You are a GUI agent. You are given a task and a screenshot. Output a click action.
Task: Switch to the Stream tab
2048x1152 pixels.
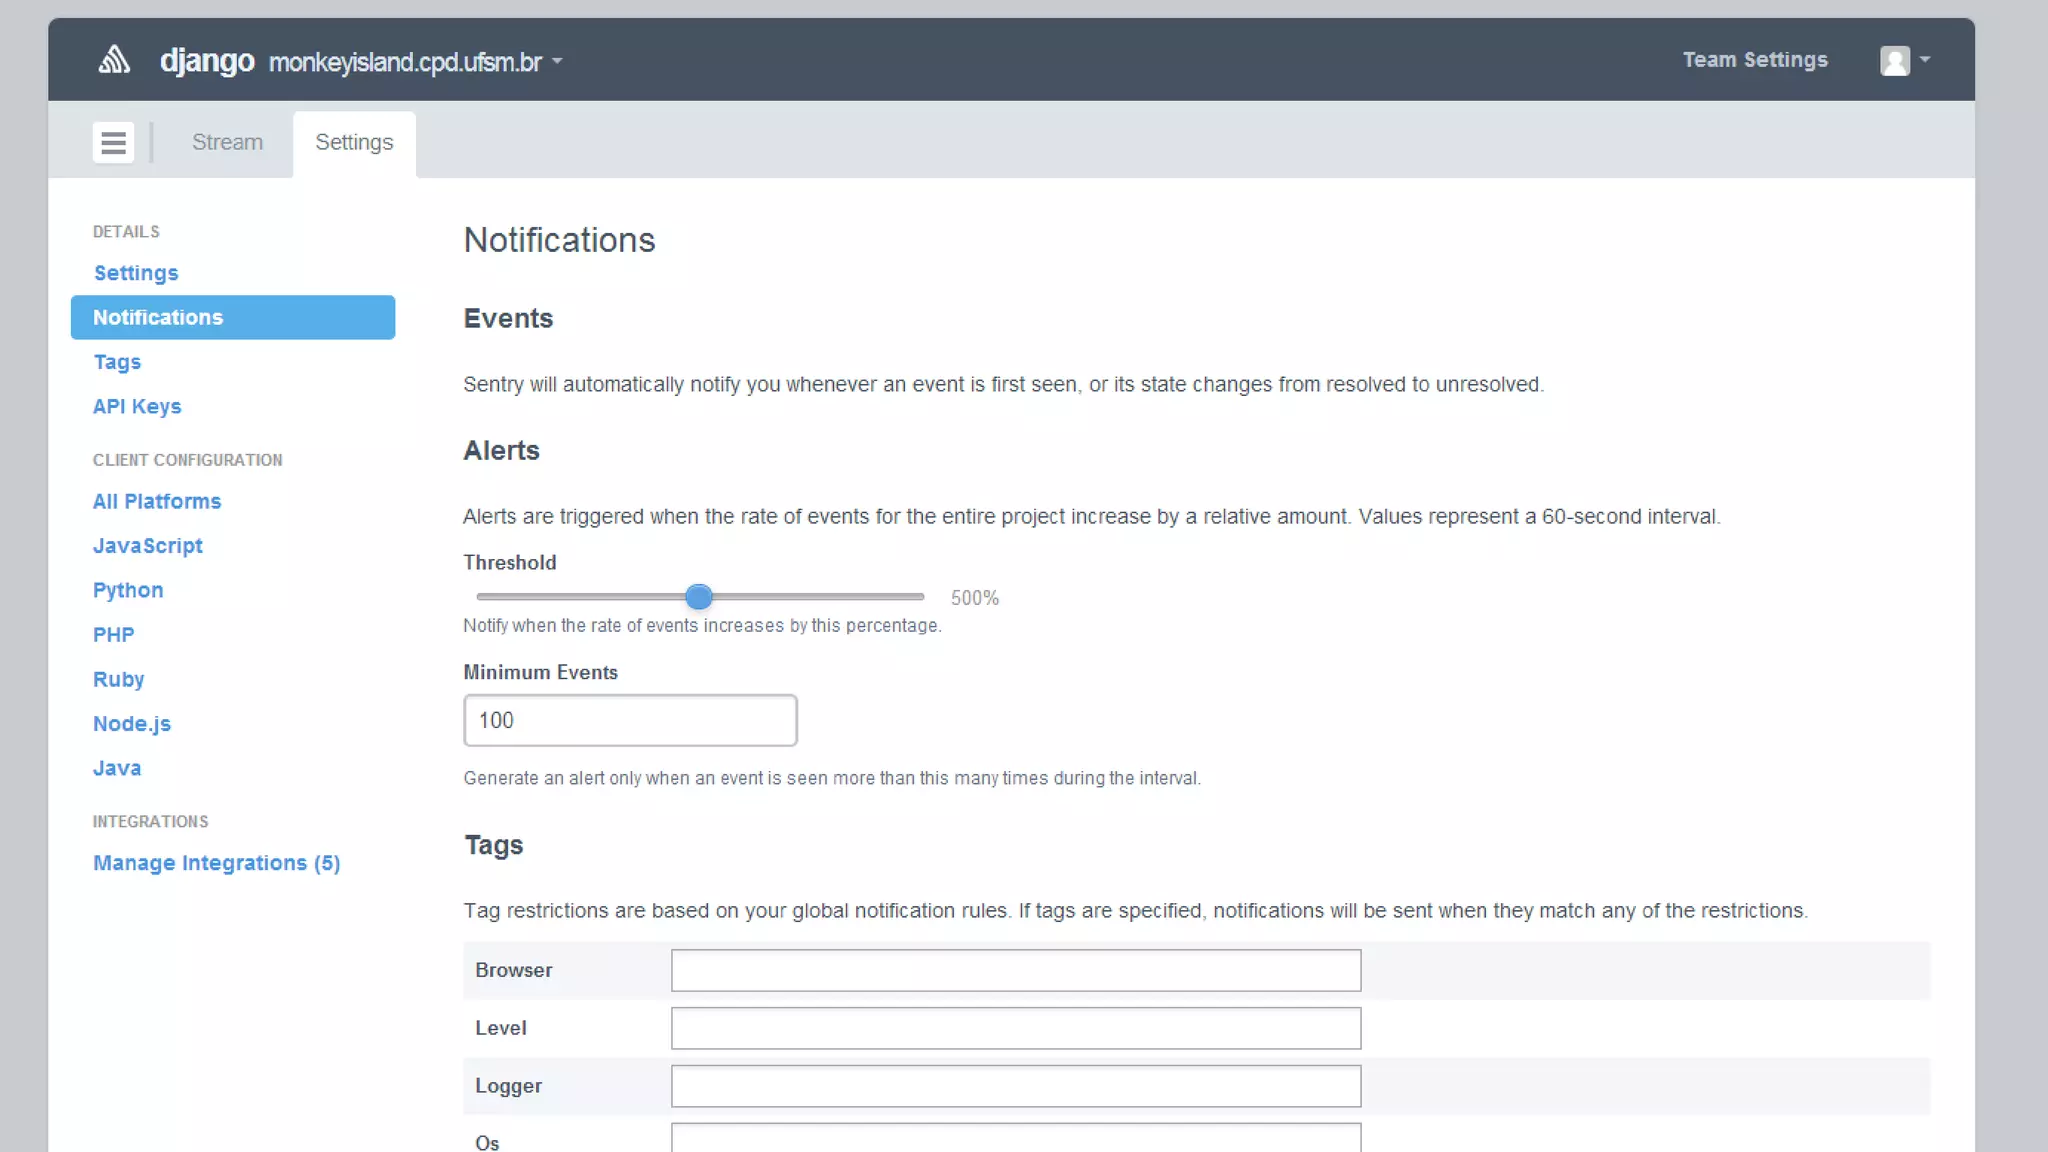227,142
